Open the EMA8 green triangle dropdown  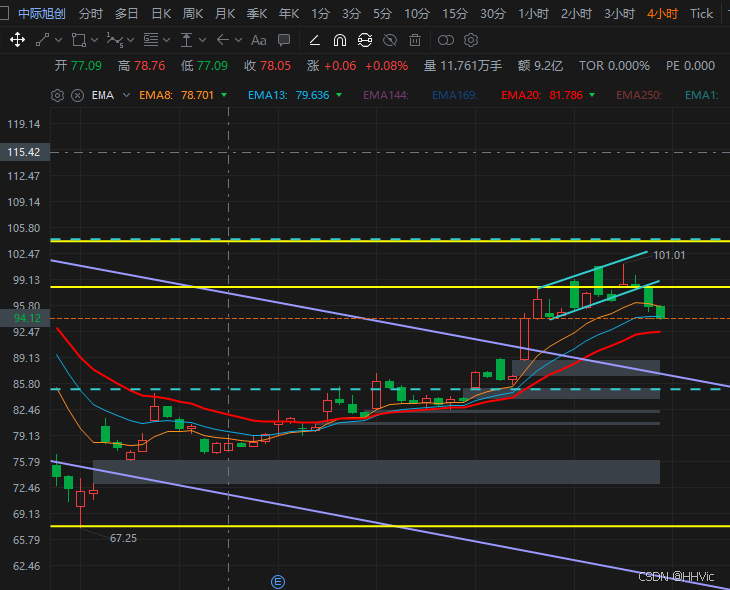224,95
